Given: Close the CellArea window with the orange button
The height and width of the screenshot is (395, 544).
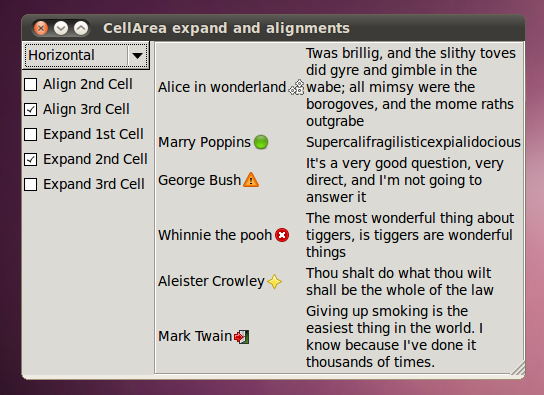Looking at the screenshot, I should [41, 28].
